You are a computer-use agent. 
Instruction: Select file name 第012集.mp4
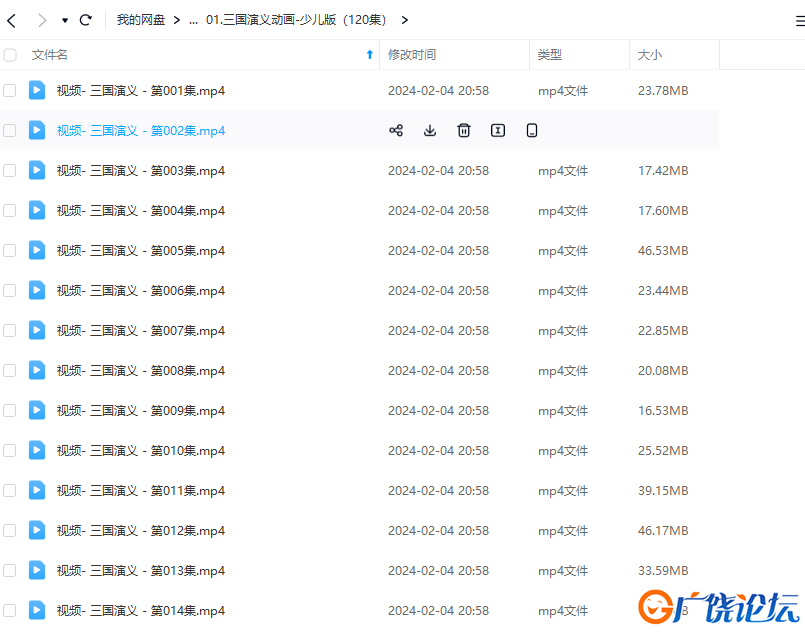141,531
